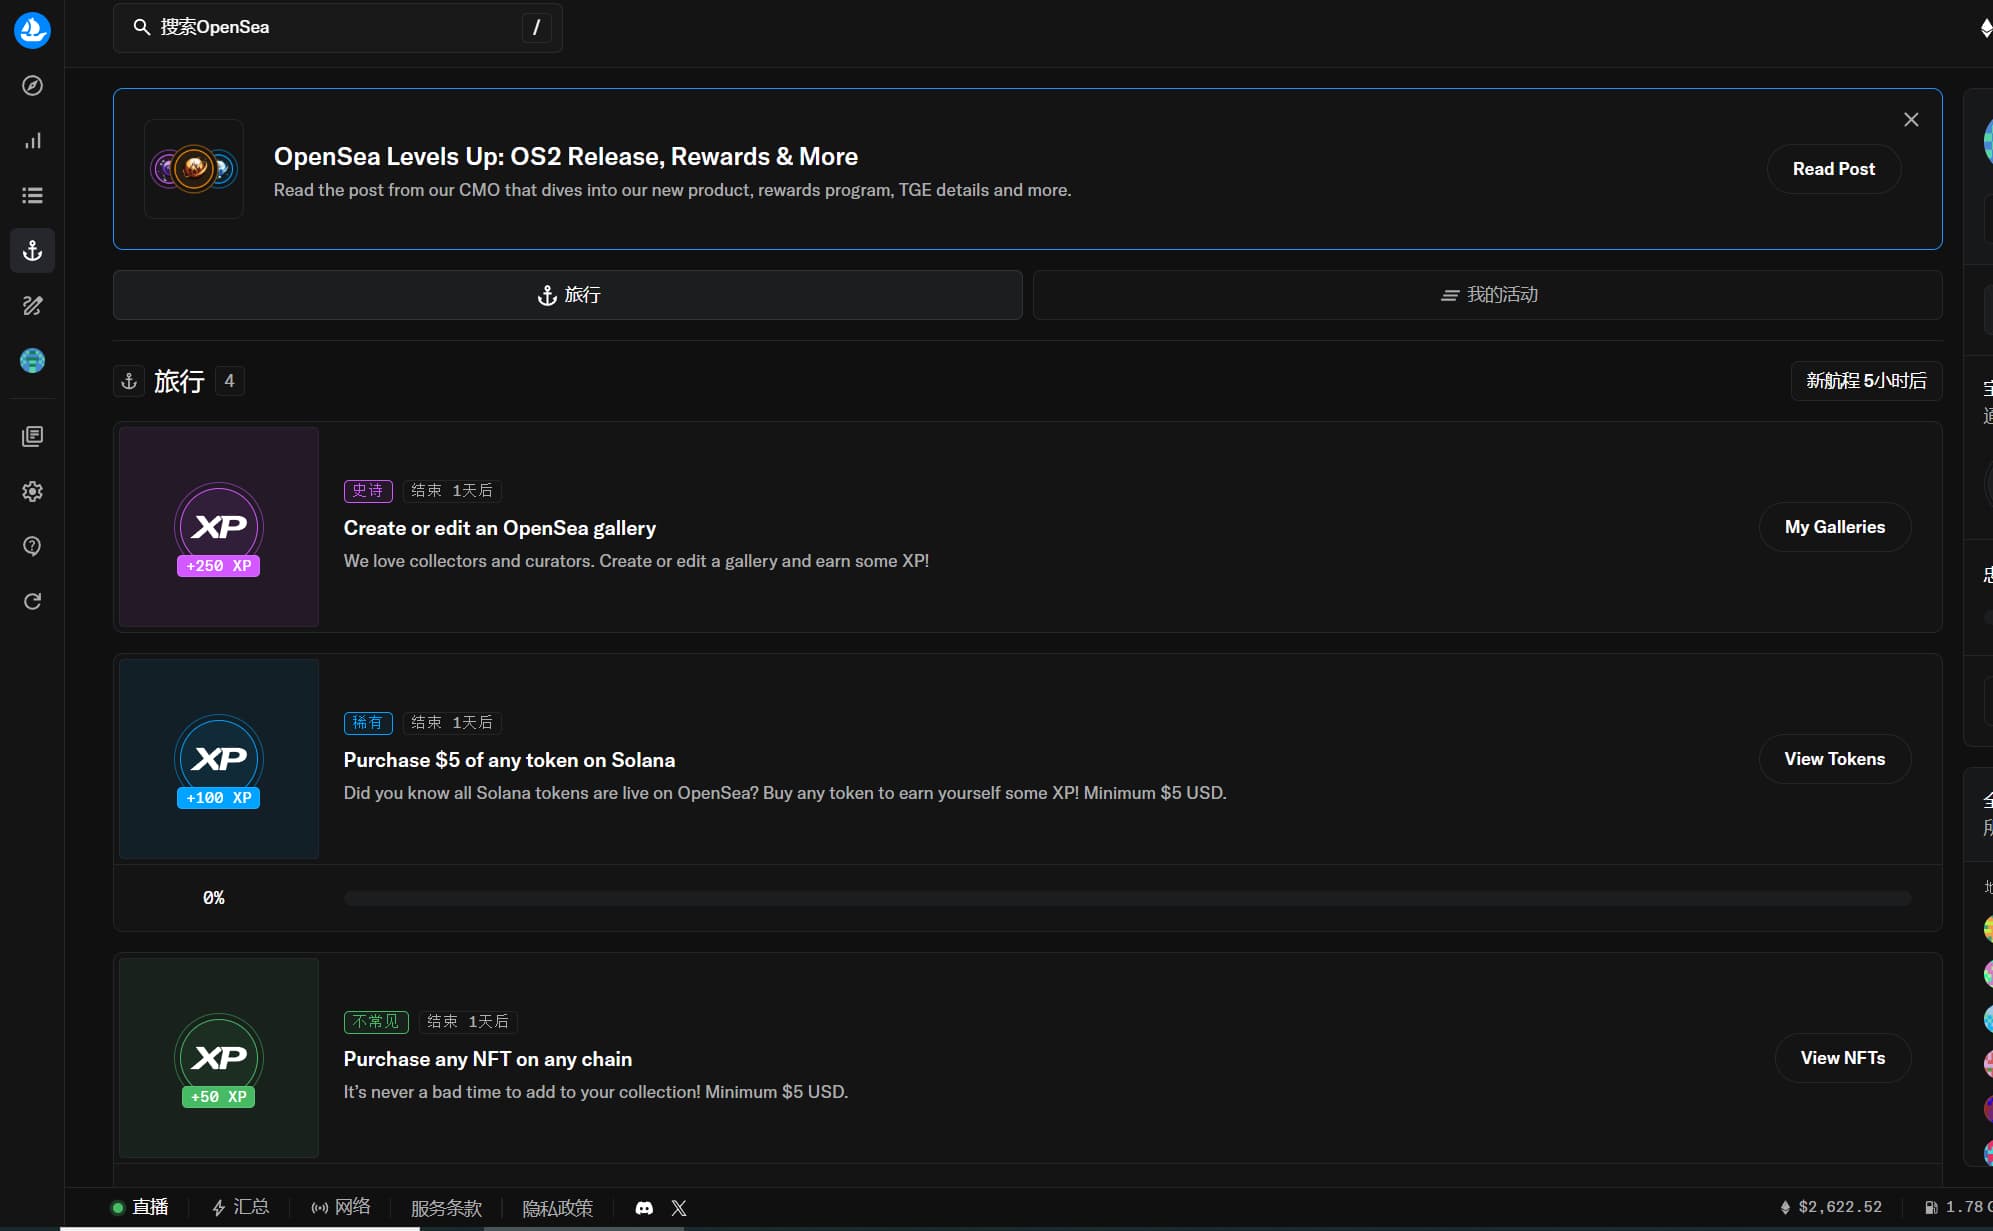This screenshot has width=1993, height=1231.
Task: Click the View Tokens button
Action: point(1834,759)
